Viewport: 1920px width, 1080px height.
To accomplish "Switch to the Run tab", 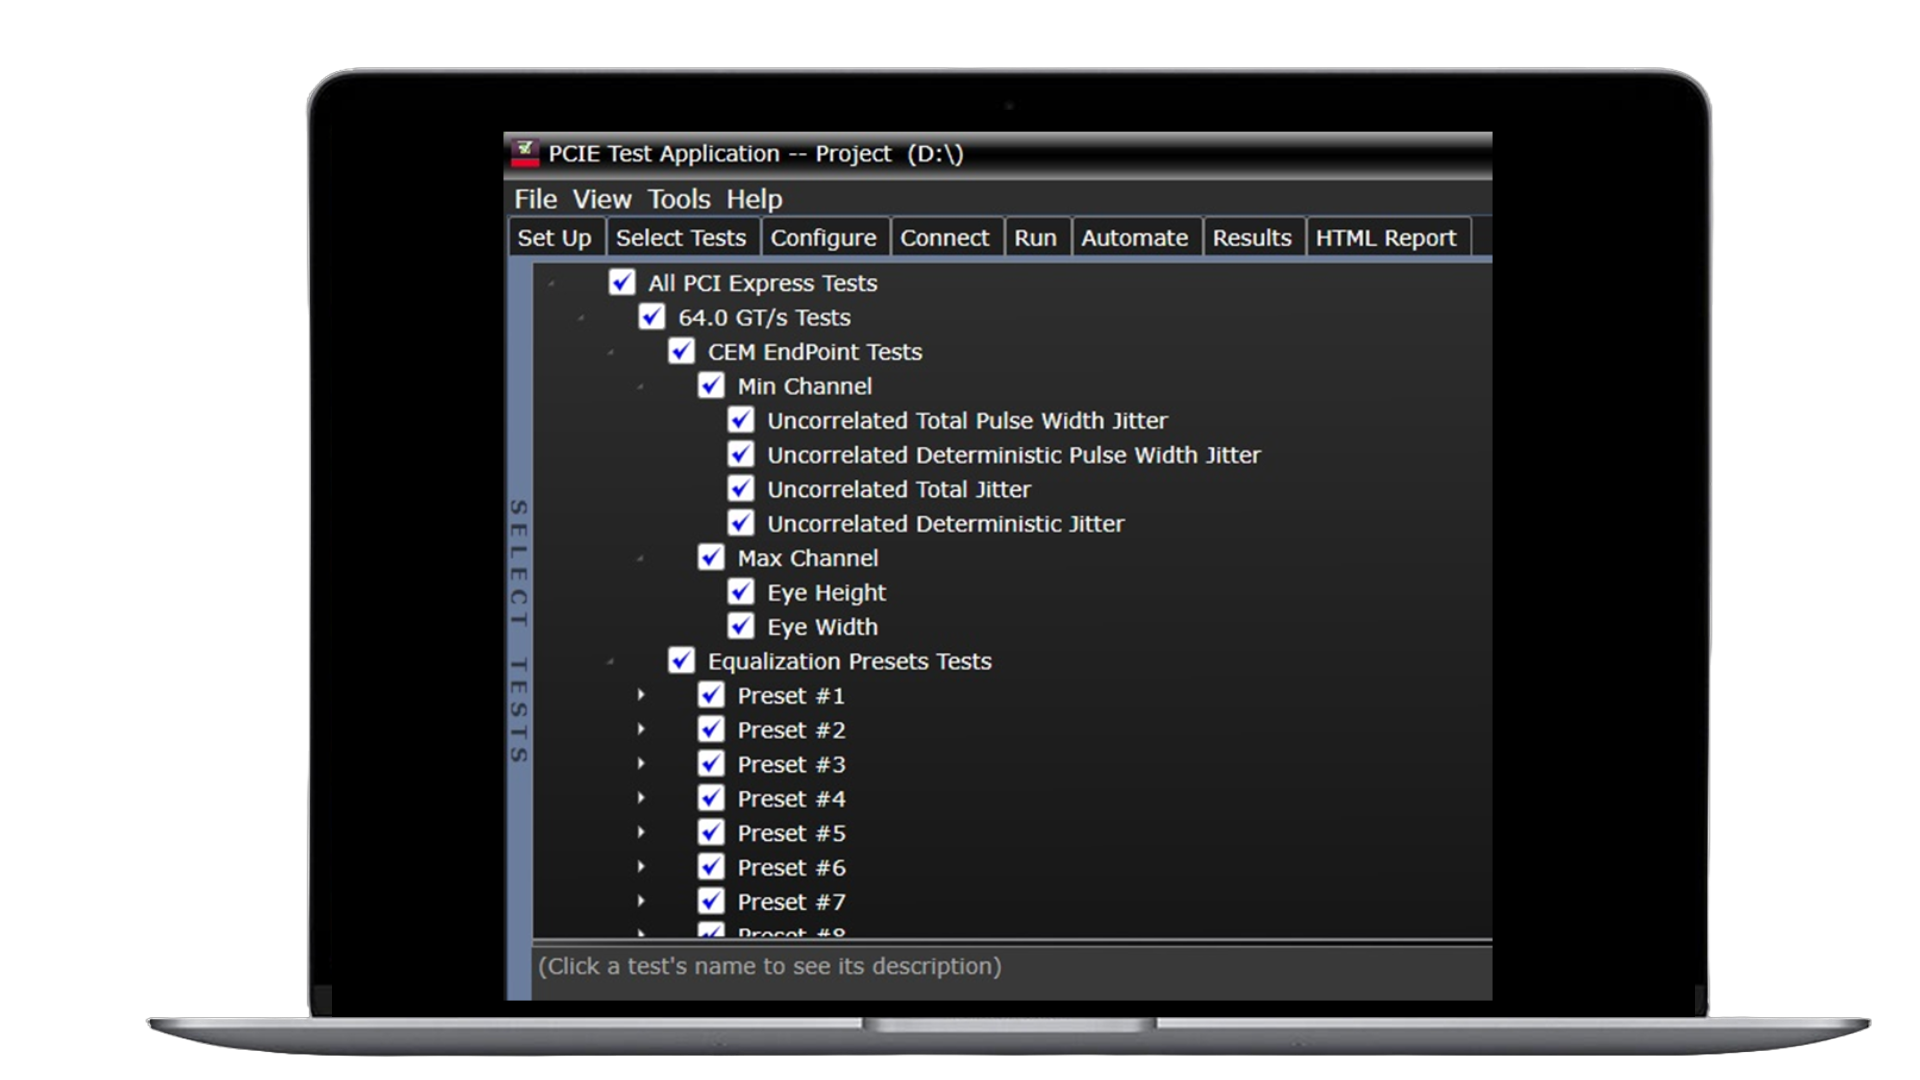I will coord(1036,238).
